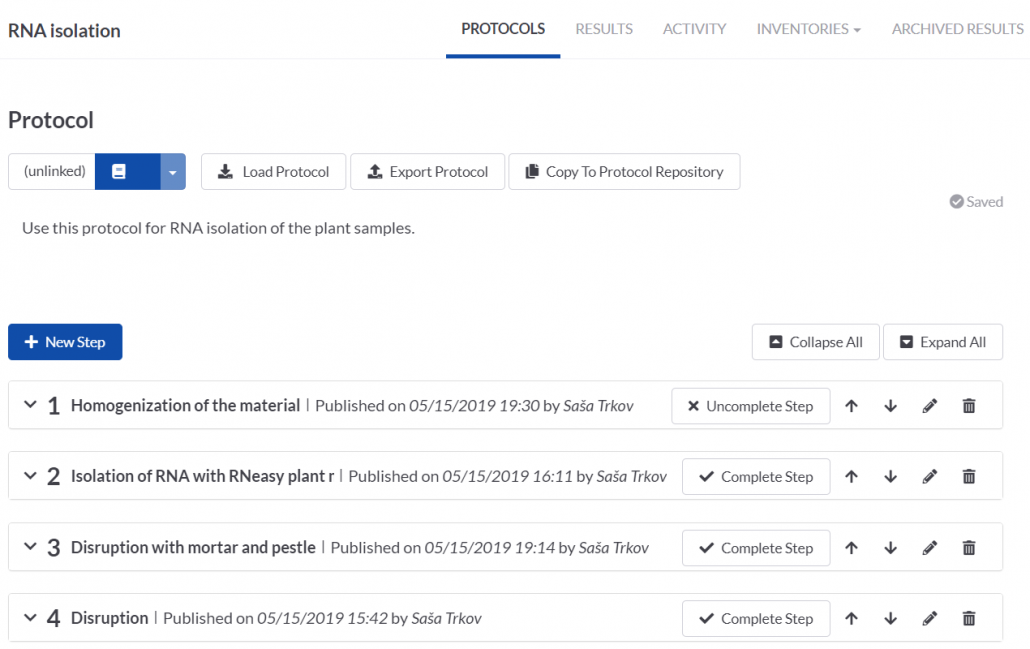Complete the mortar and pestle step
The height and width of the screenshot is (649, 1030).
click(755, 547)
